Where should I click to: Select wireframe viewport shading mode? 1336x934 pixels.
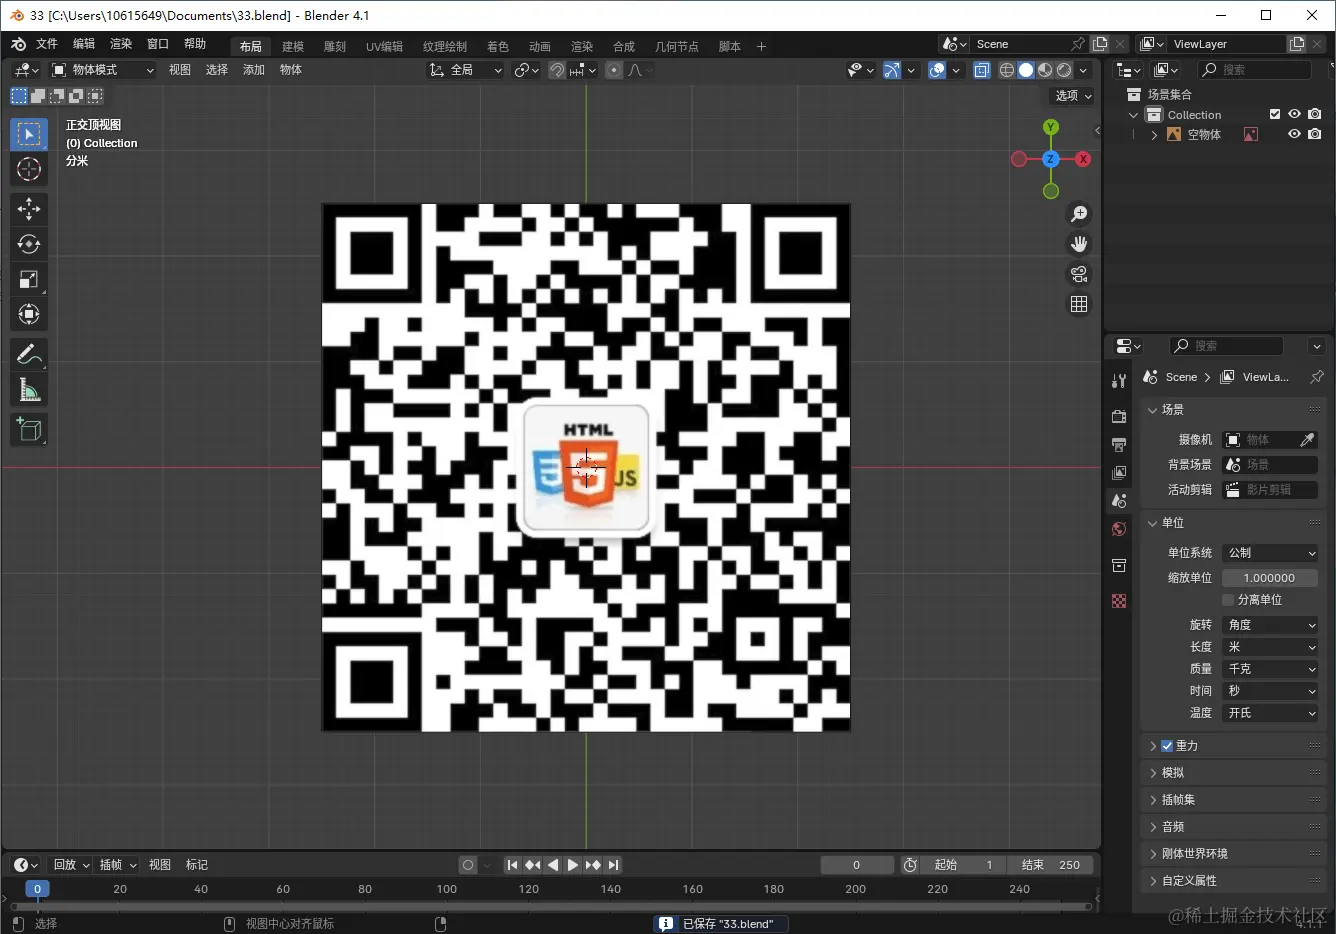click(1007, 70)
